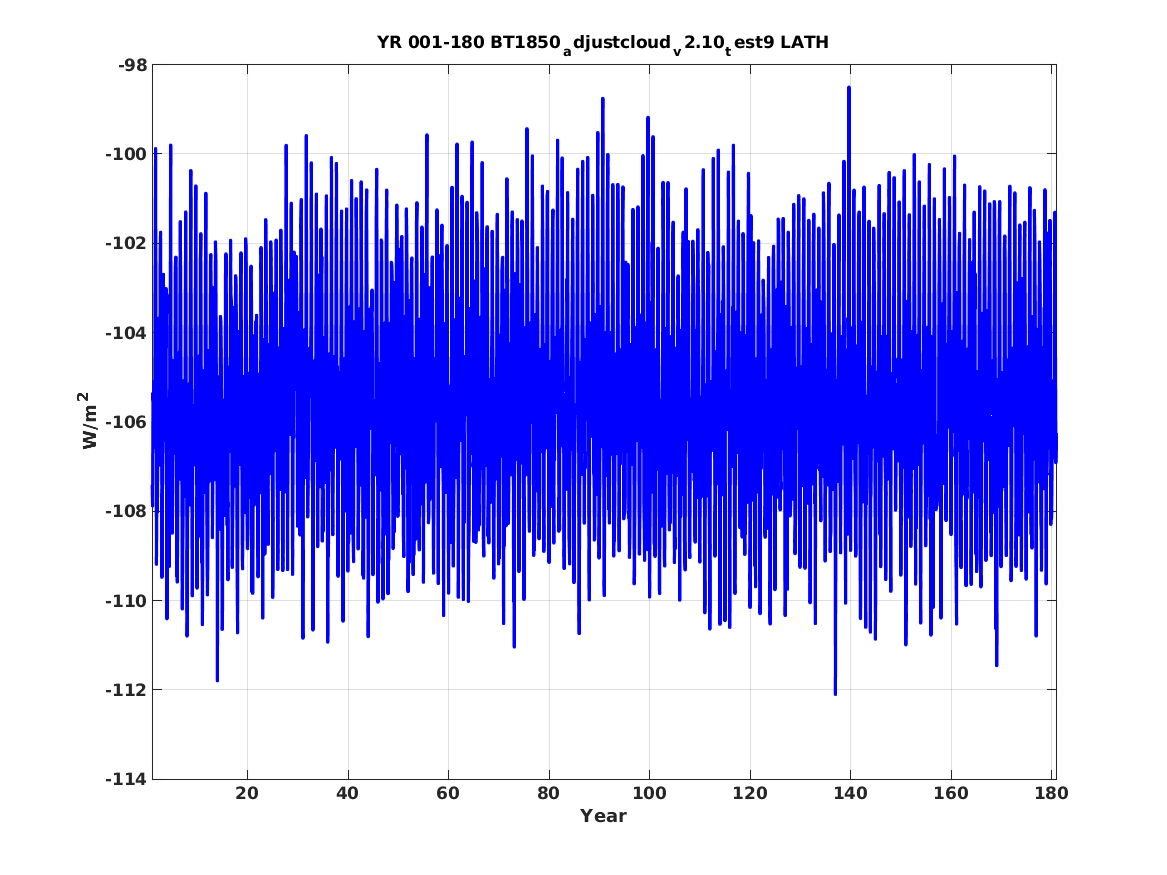Click y-axis tick label -104
Image resolution: width=1167 pixels, height=875 pixels.
(127, 333)
